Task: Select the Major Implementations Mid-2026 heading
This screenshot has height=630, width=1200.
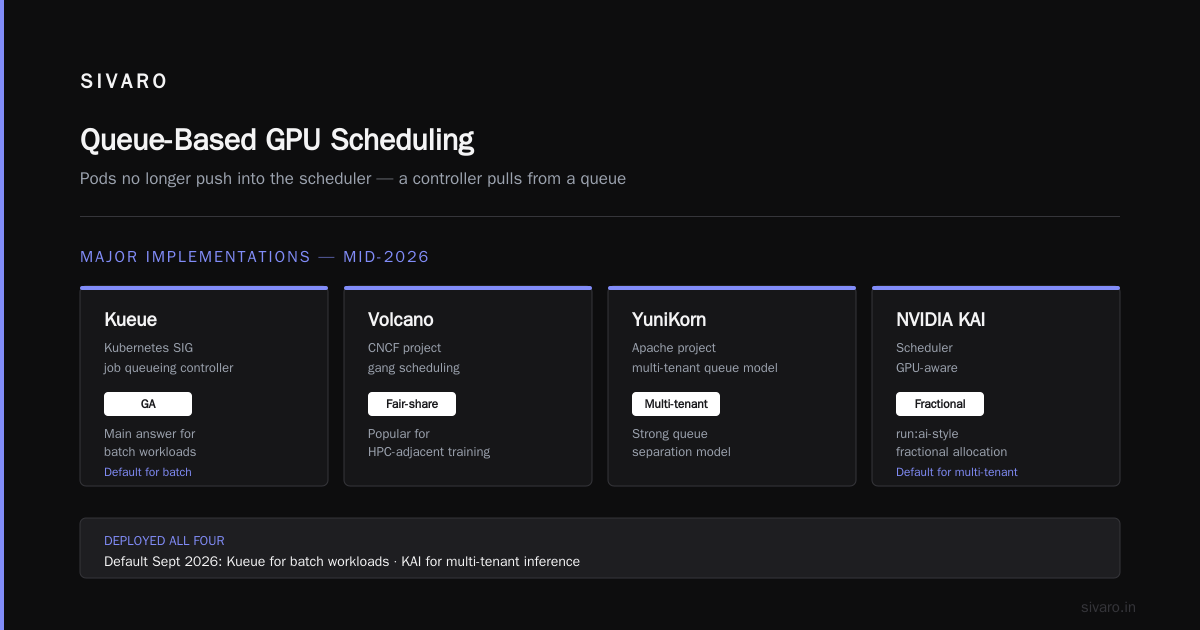Action: point(255,257)
